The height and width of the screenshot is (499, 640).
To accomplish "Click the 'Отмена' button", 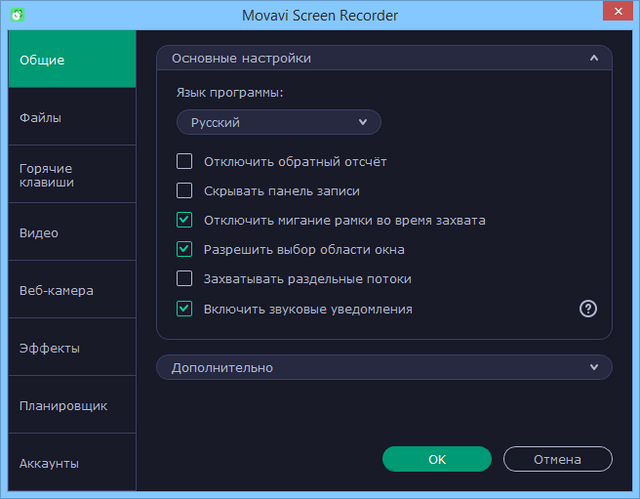I will click(557, 459).
